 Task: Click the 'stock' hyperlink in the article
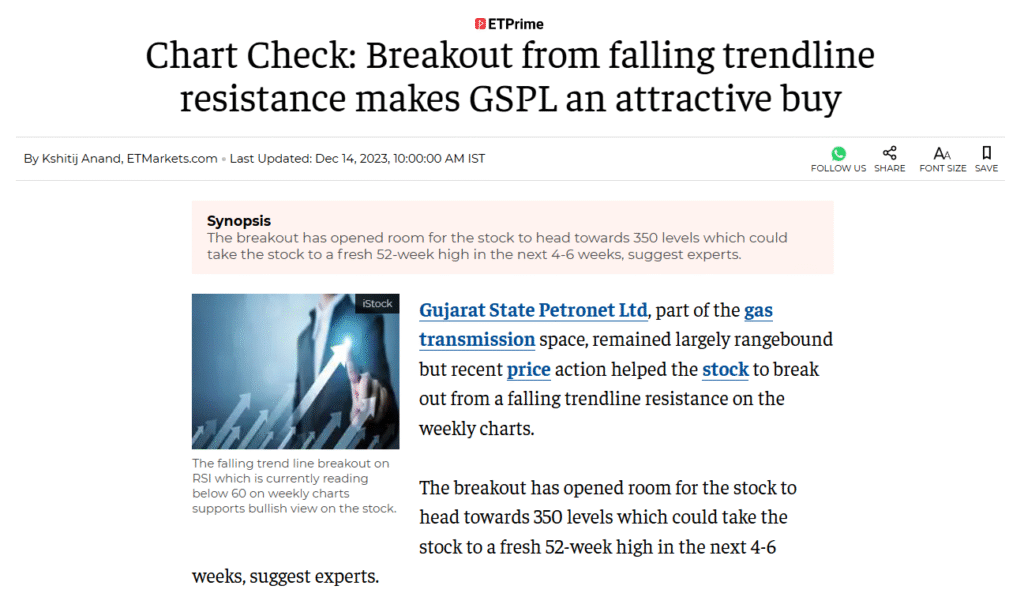tap(725, 369)
